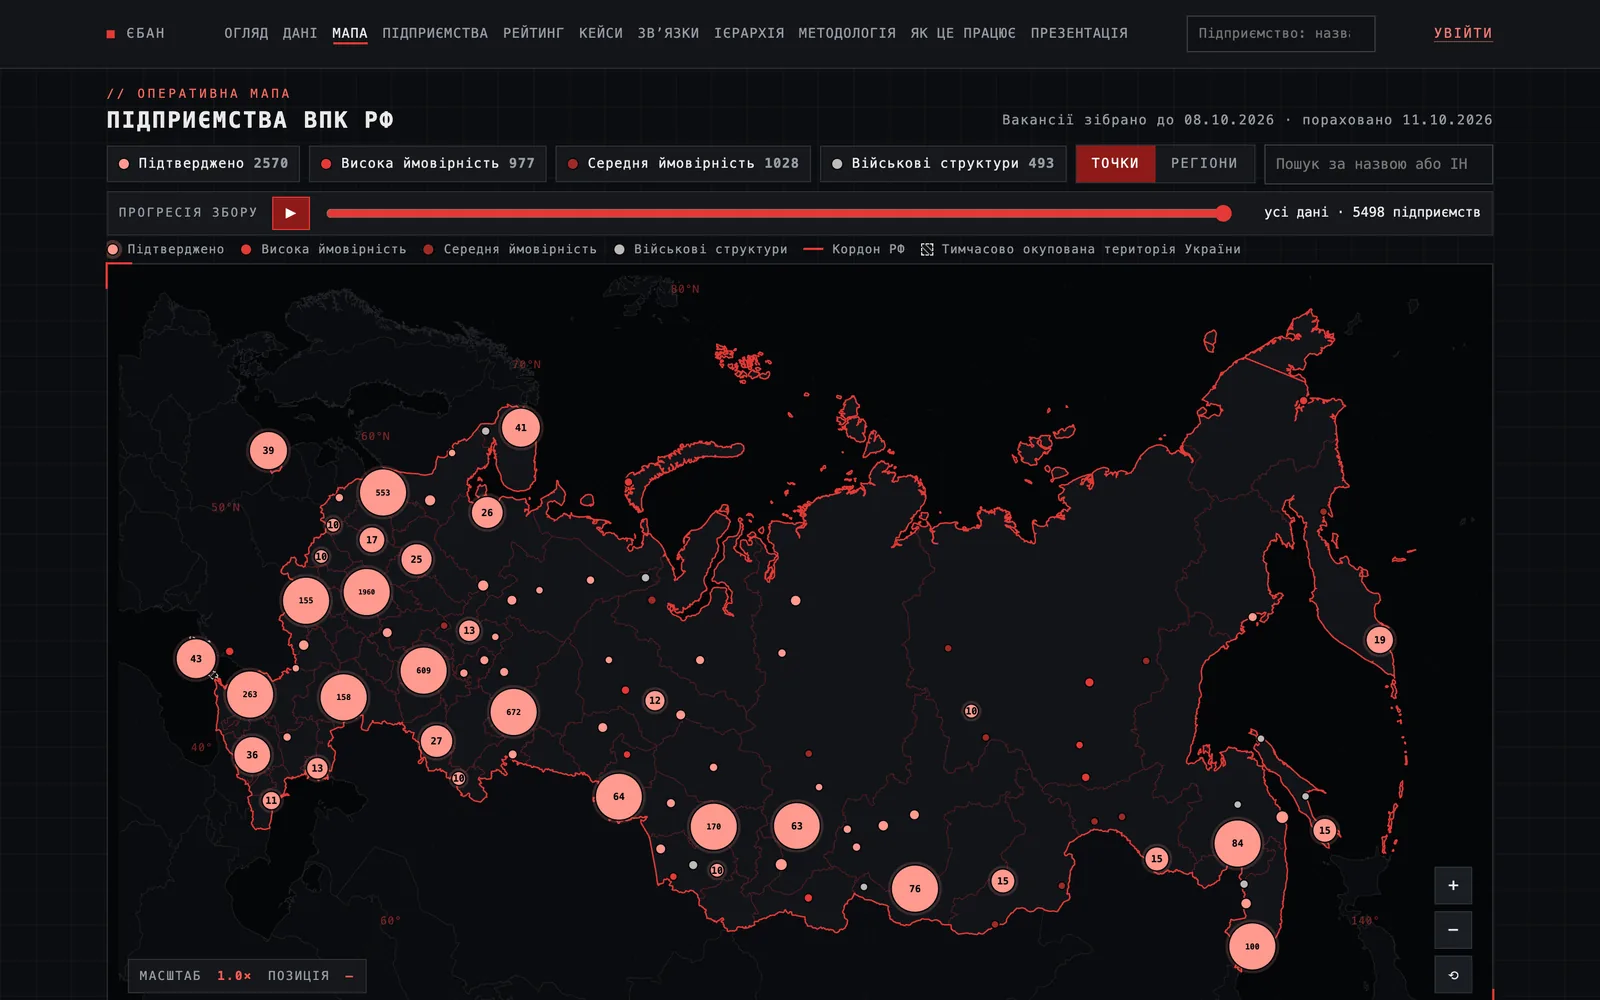The image size is (1600, 1000).
Task: Select the cluster marked 43
Action: point(196,658)
